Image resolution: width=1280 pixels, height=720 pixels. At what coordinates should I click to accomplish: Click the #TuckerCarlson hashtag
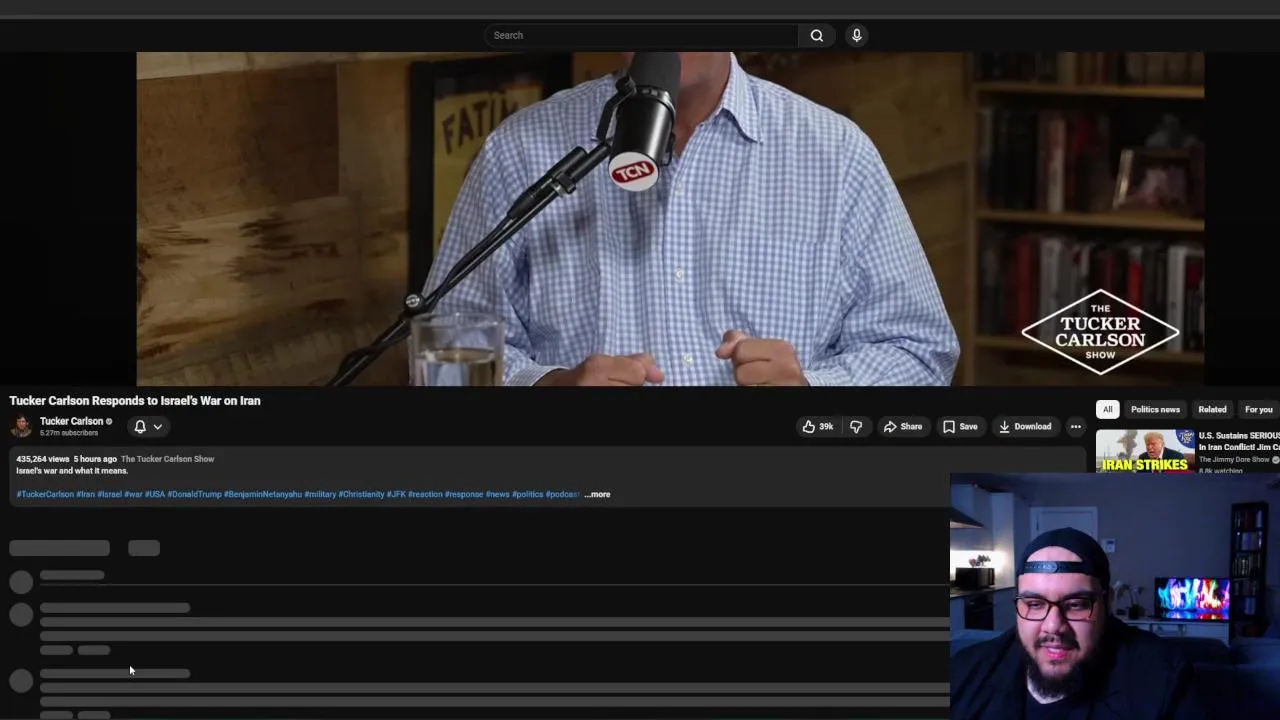click(45, 494)
